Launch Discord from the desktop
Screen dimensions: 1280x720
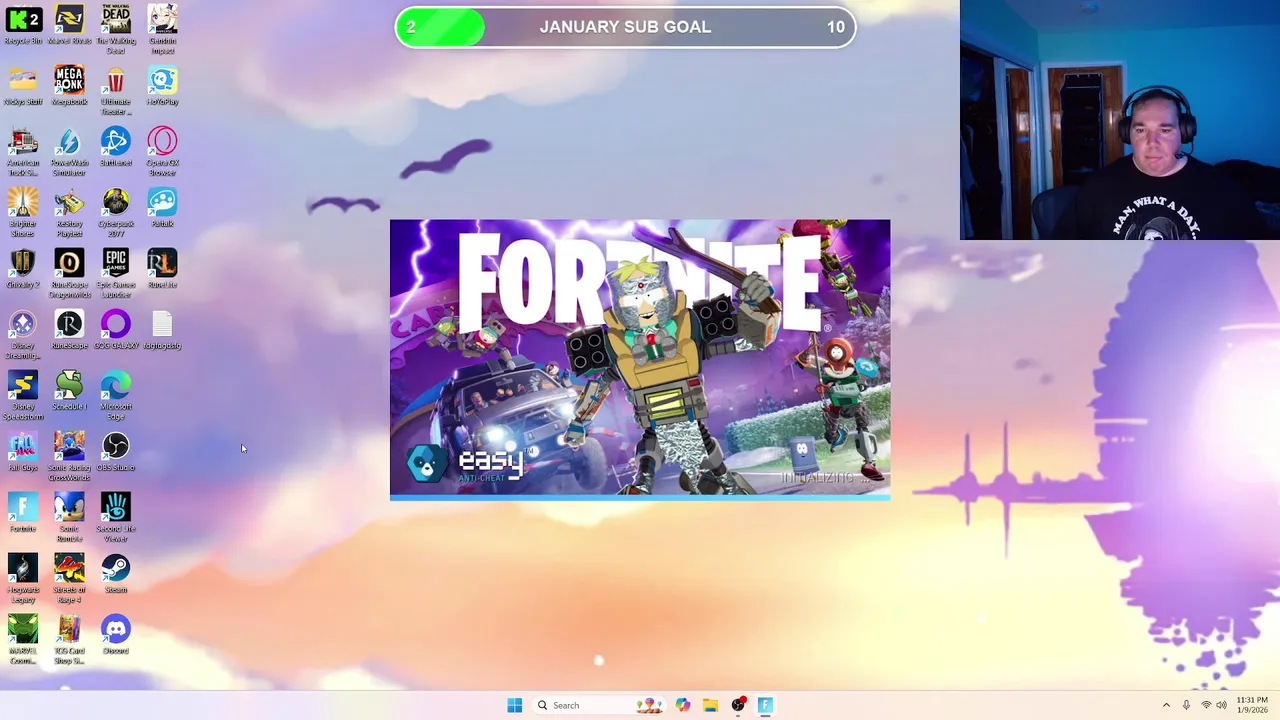(x=116, y=636)
